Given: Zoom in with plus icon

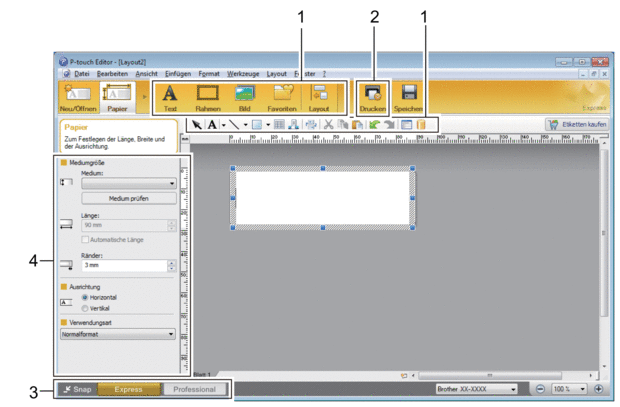Looking at the screenshot, I should click(598, 389).
